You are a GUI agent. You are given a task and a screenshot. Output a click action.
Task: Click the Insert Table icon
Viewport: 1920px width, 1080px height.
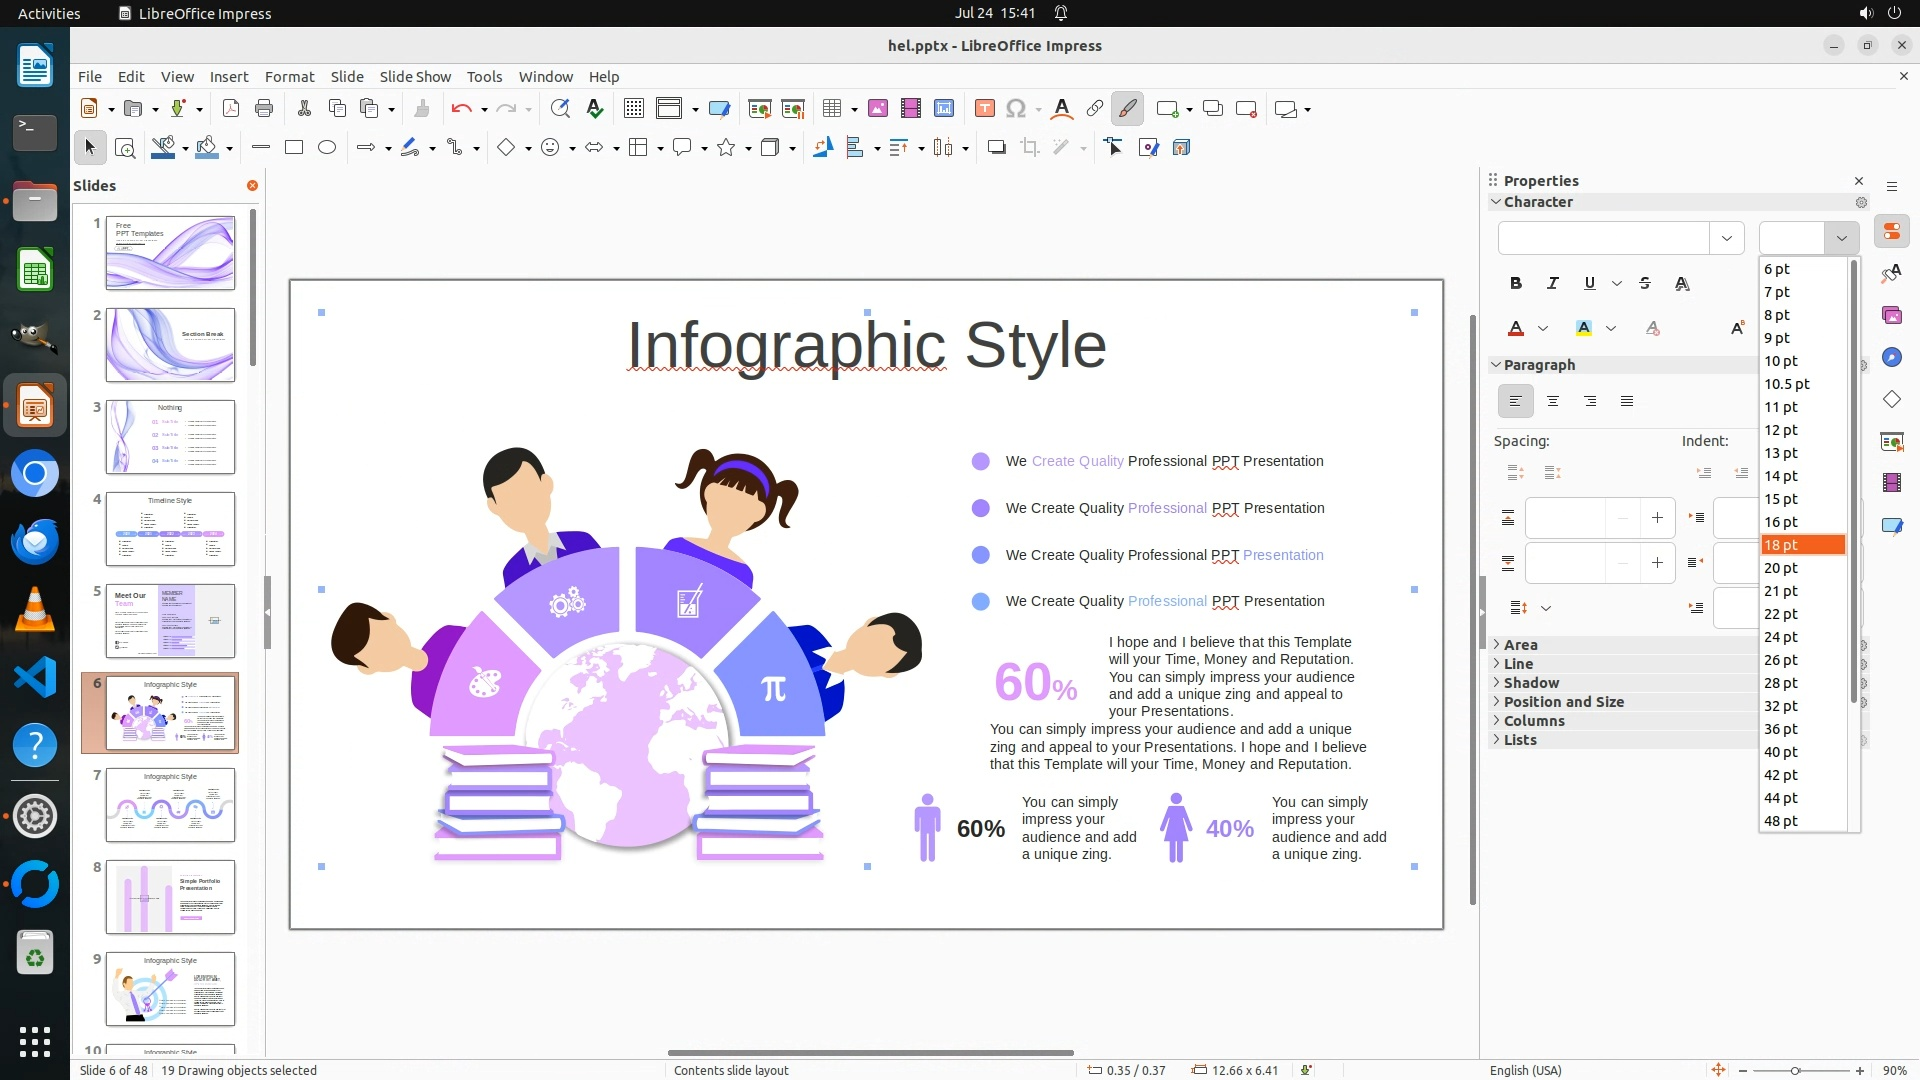pos(832,109)
